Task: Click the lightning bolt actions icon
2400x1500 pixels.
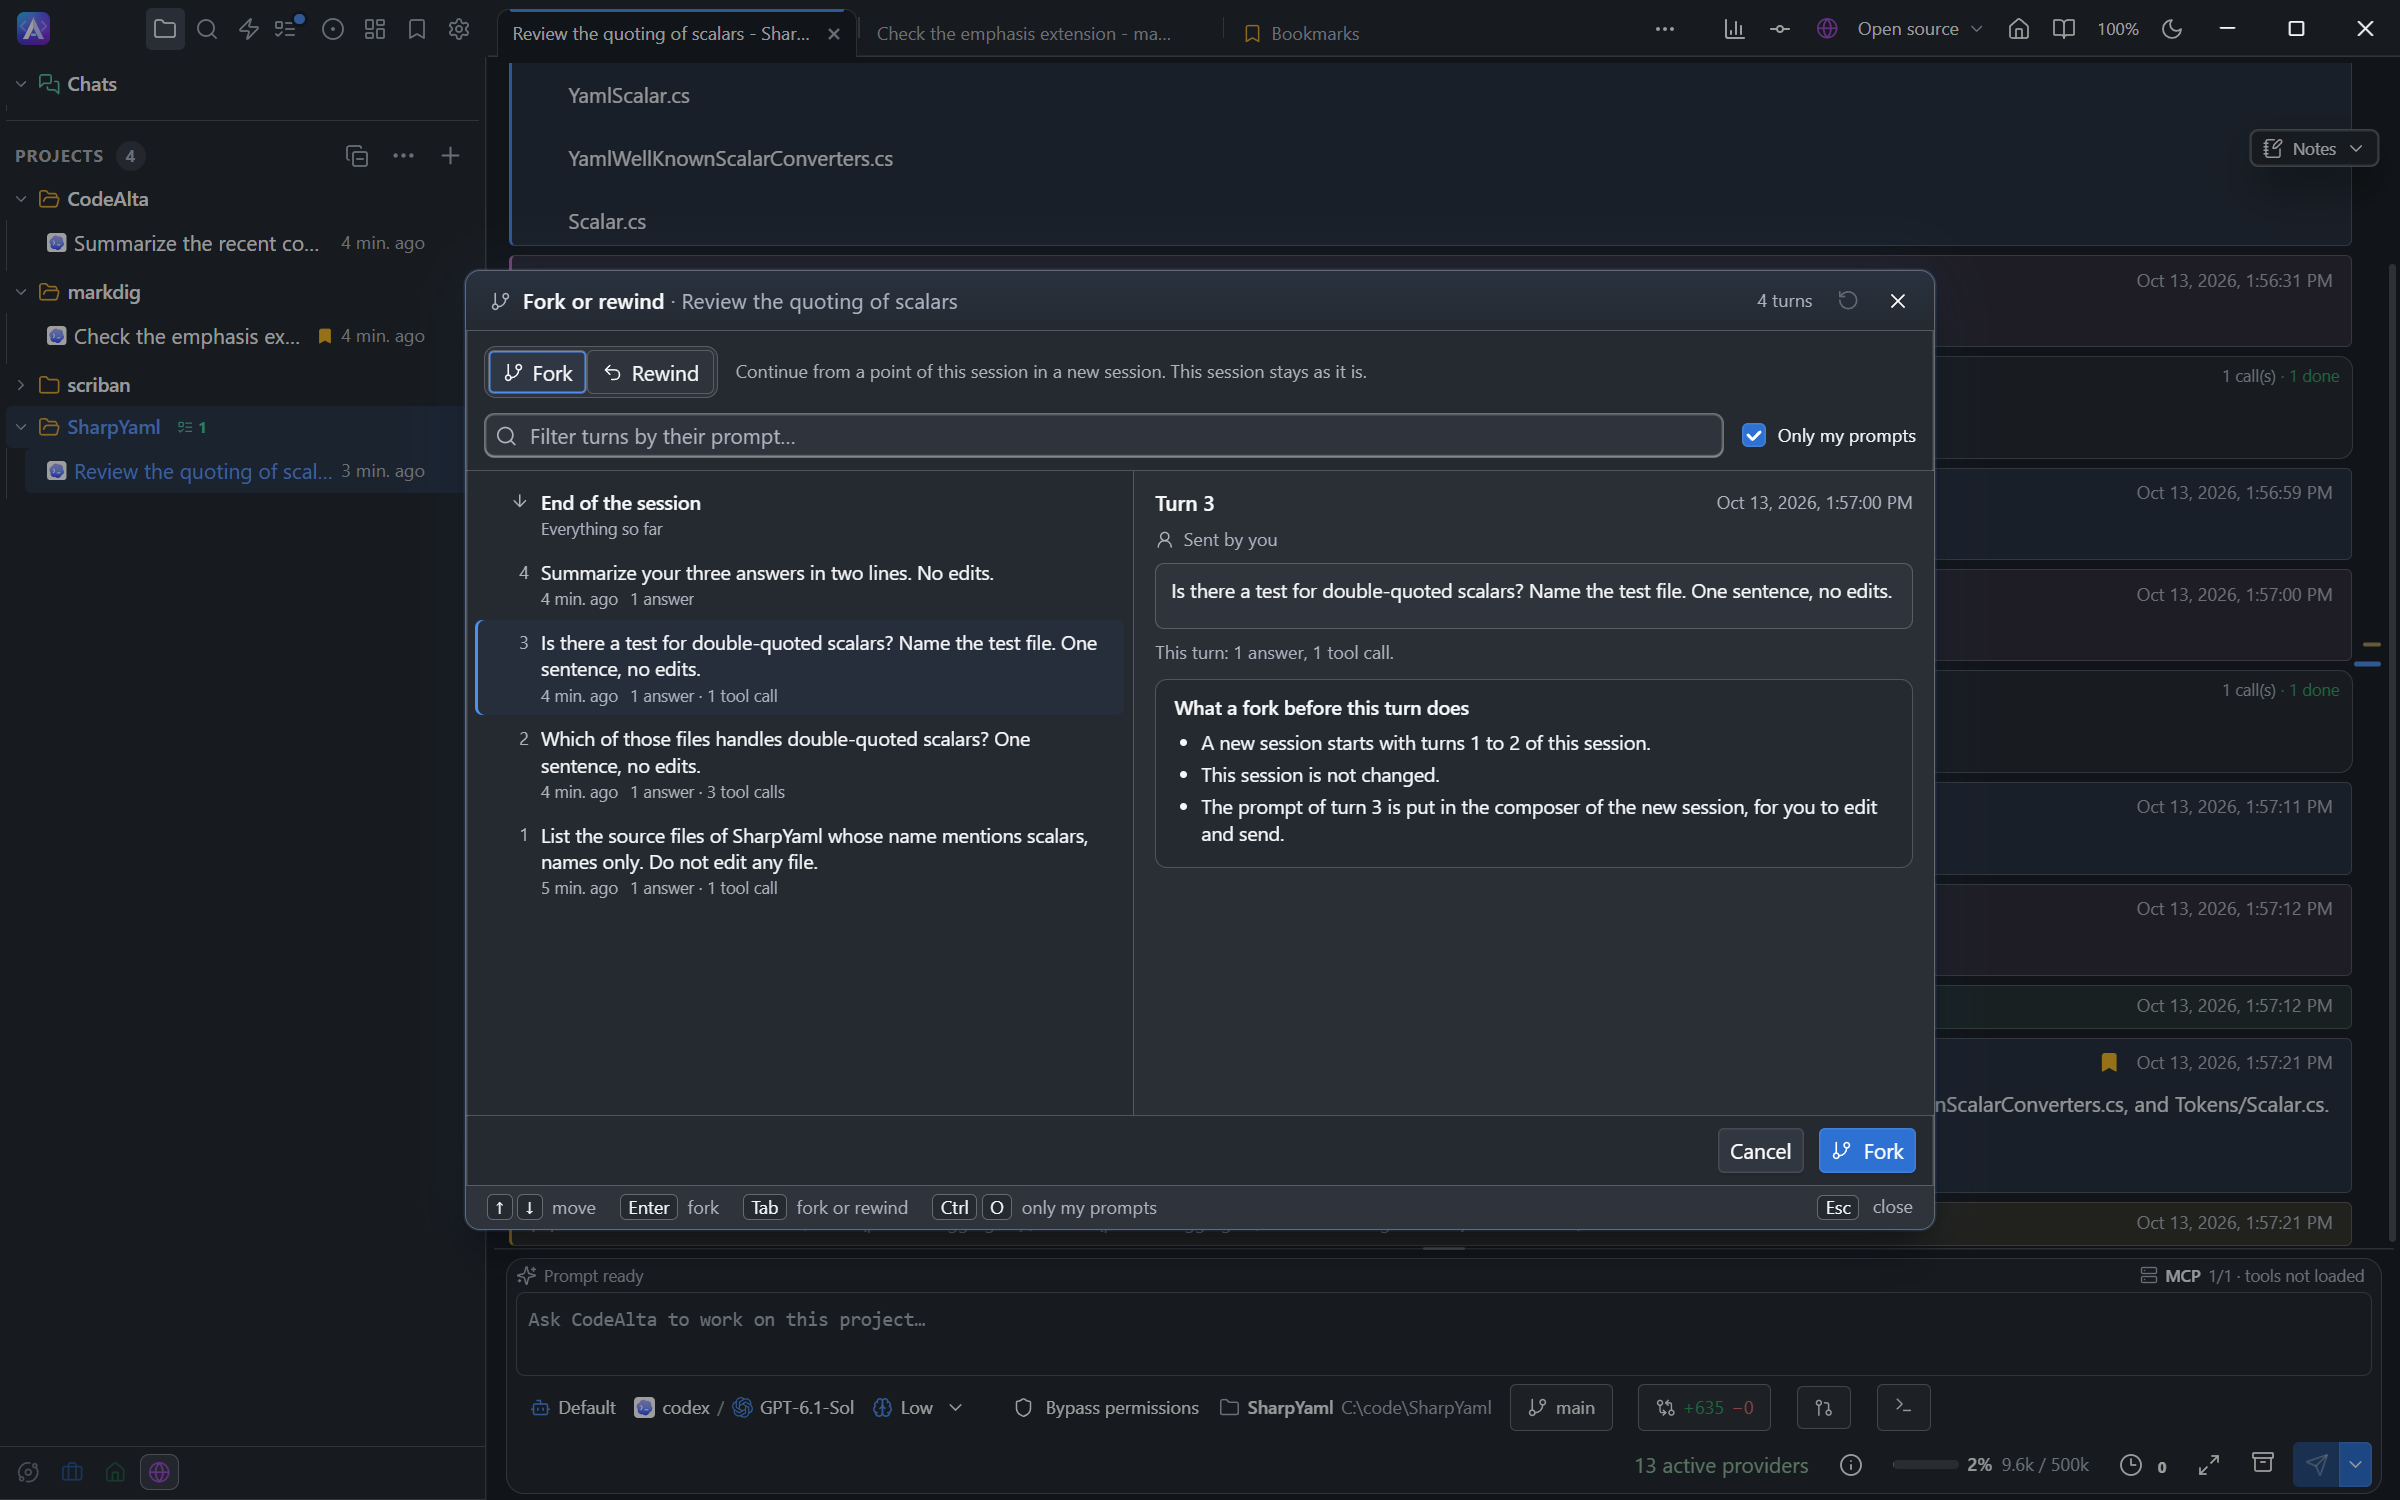Action: pyautogui.click(x=249, y=29)
